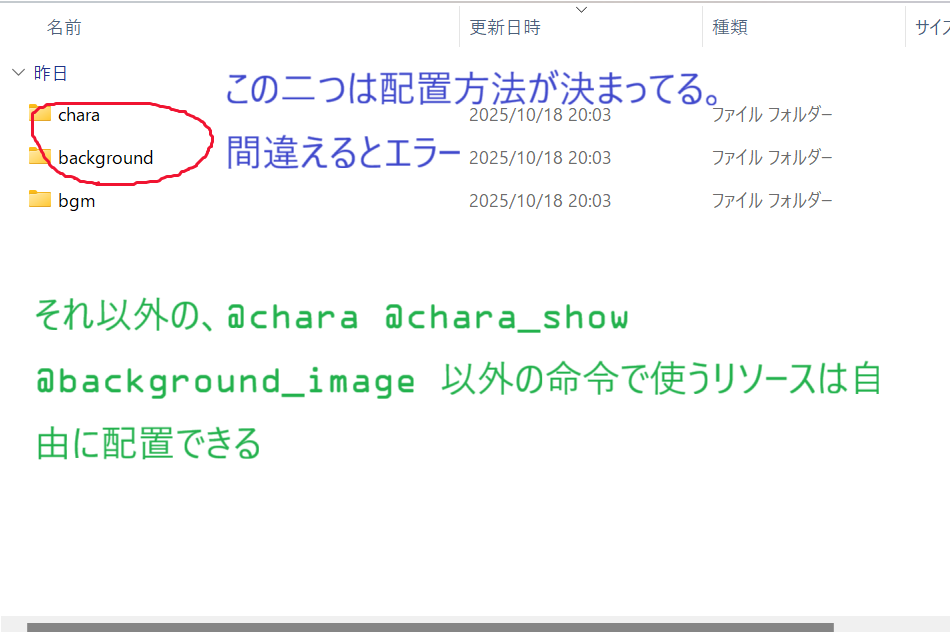Click the background row's modified date
Image resolution: width=950 pixels, height=632 pixels.
point(540,158)
